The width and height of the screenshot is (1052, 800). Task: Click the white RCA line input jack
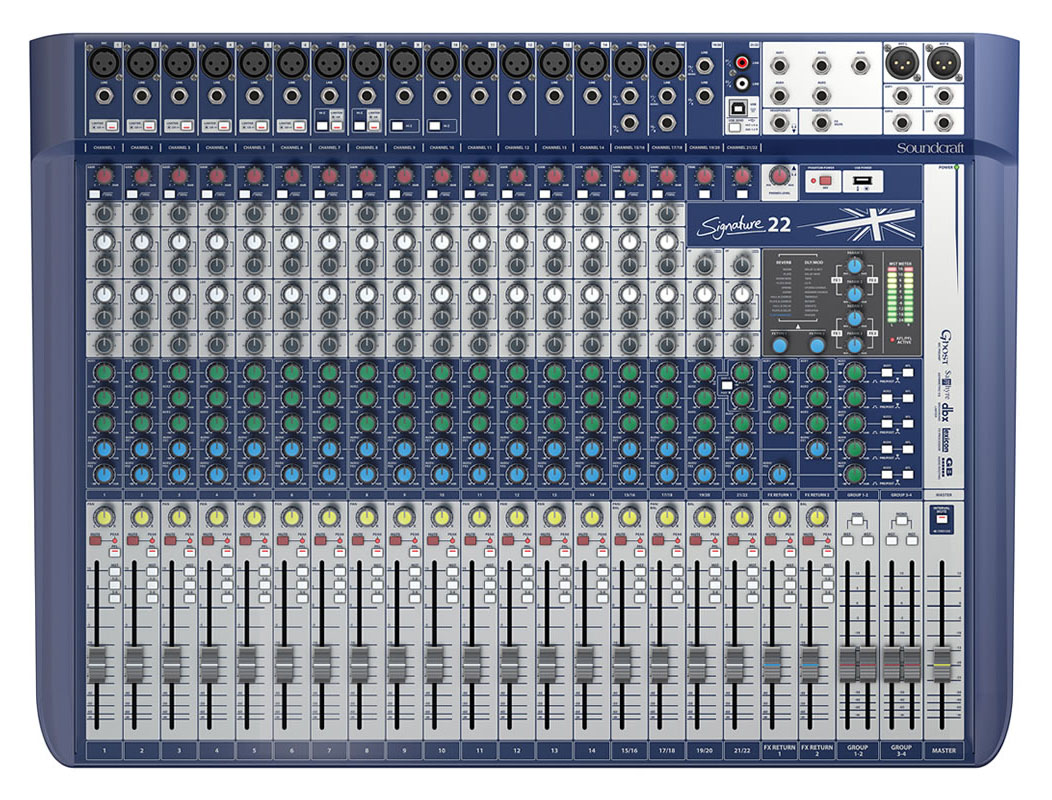pyautogui.click(x=741, y=83)
